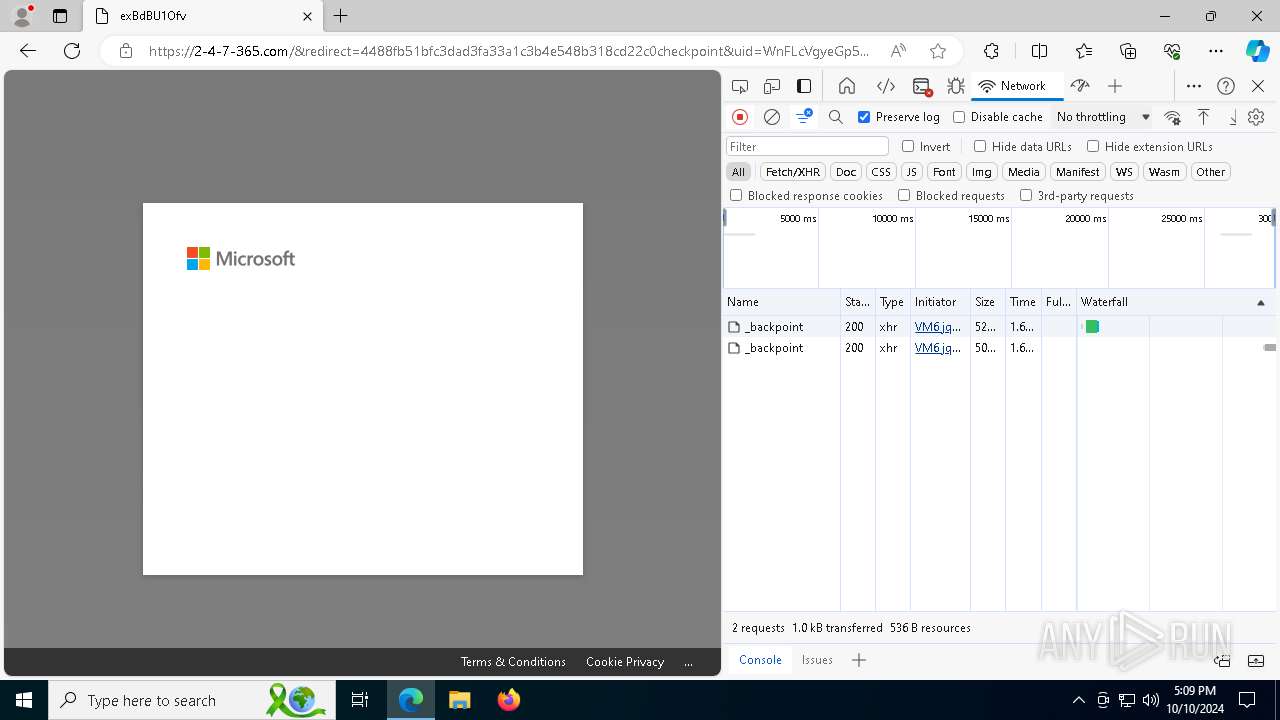Viewport: 1280px width, 720px height.
Task: Clear the network log icon
Action: [772, 117]
